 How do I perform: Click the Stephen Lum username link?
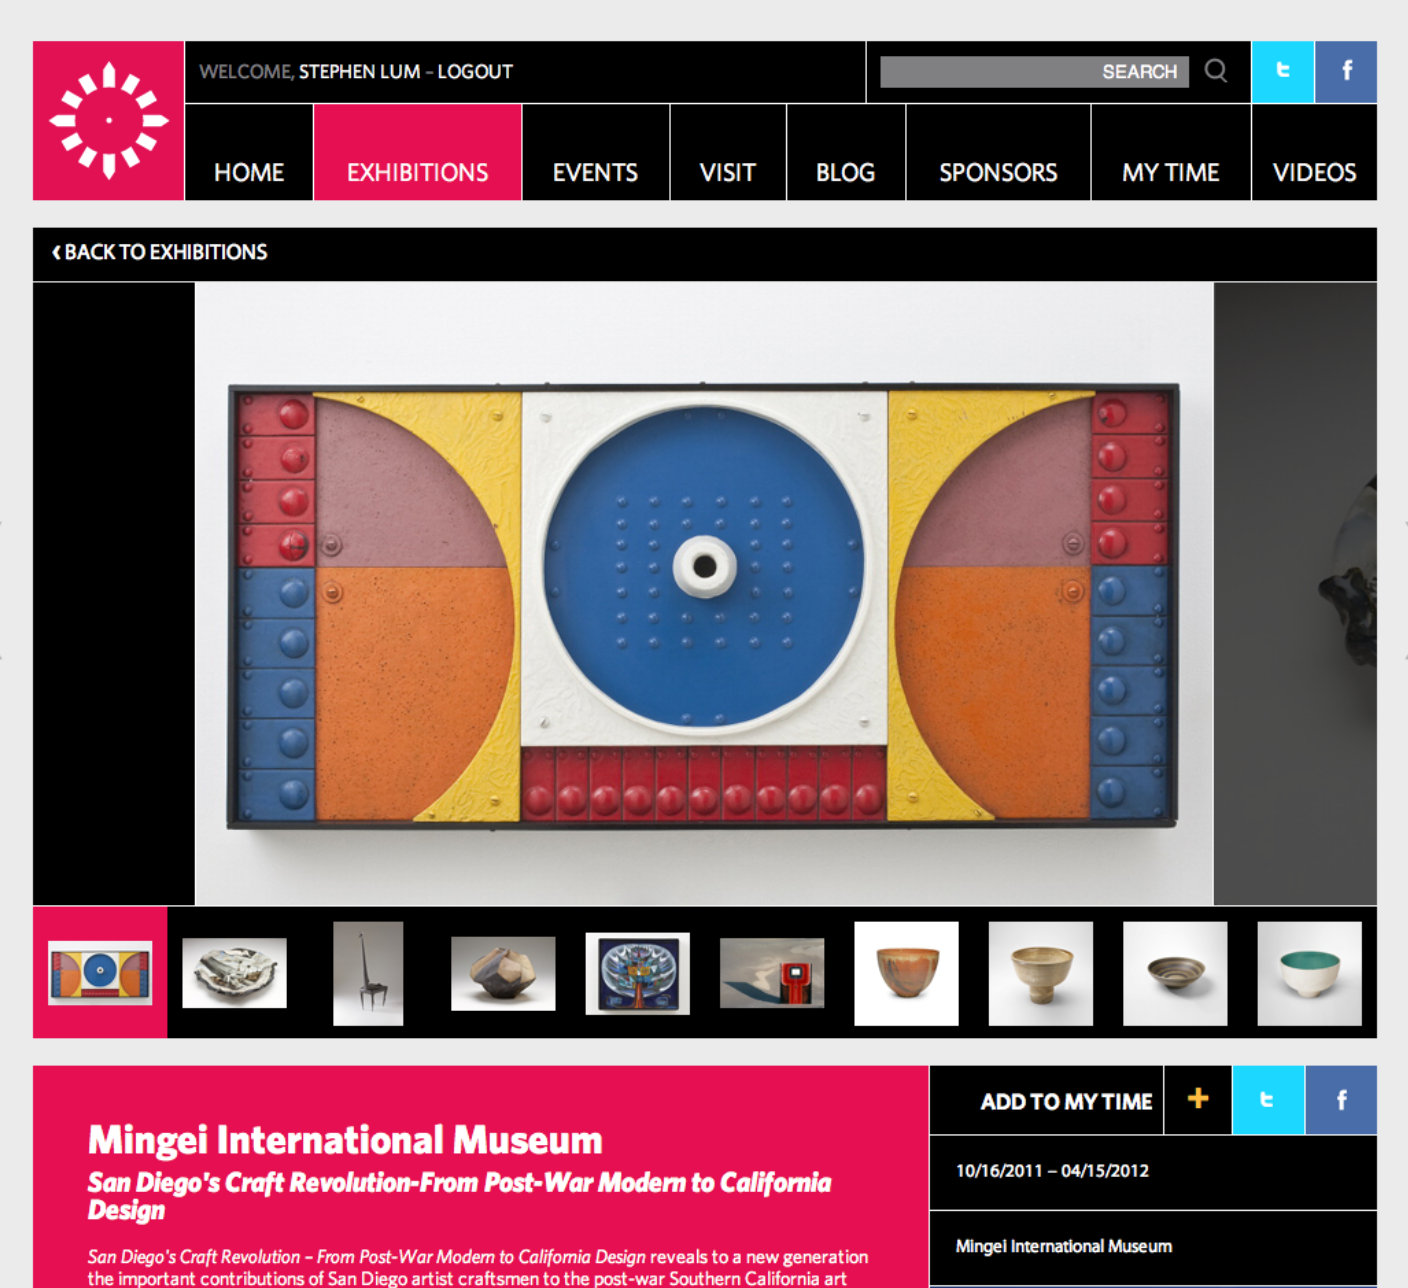[x=360, y=72]
